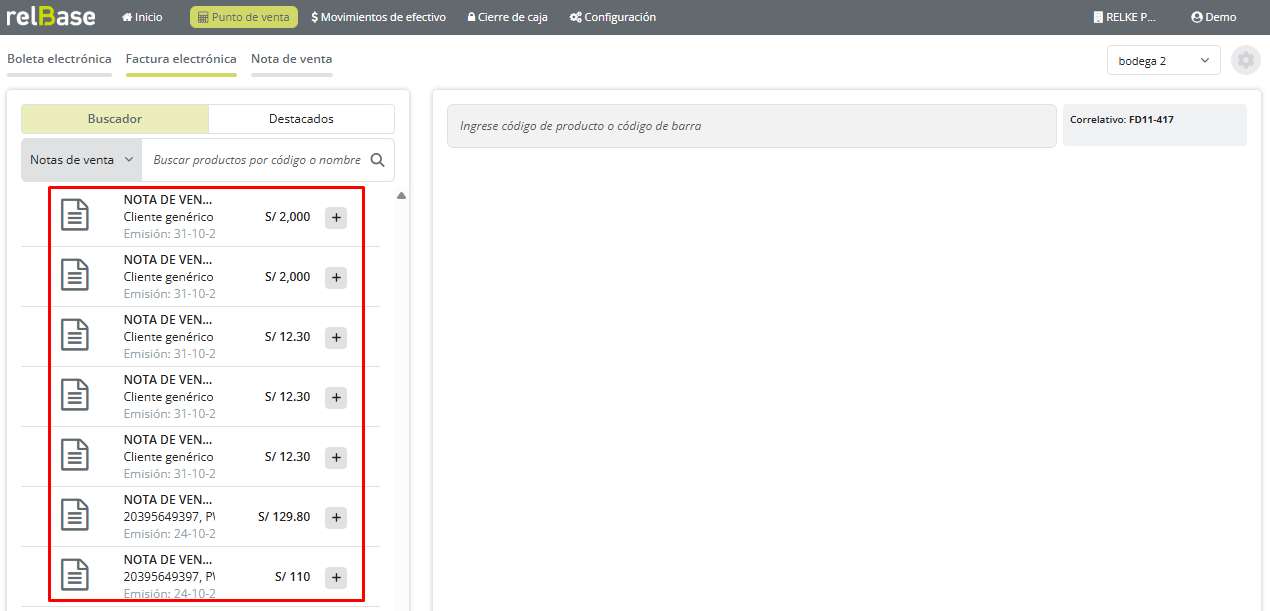Open the gear settings icon beside bodega

coord(1245,60)
